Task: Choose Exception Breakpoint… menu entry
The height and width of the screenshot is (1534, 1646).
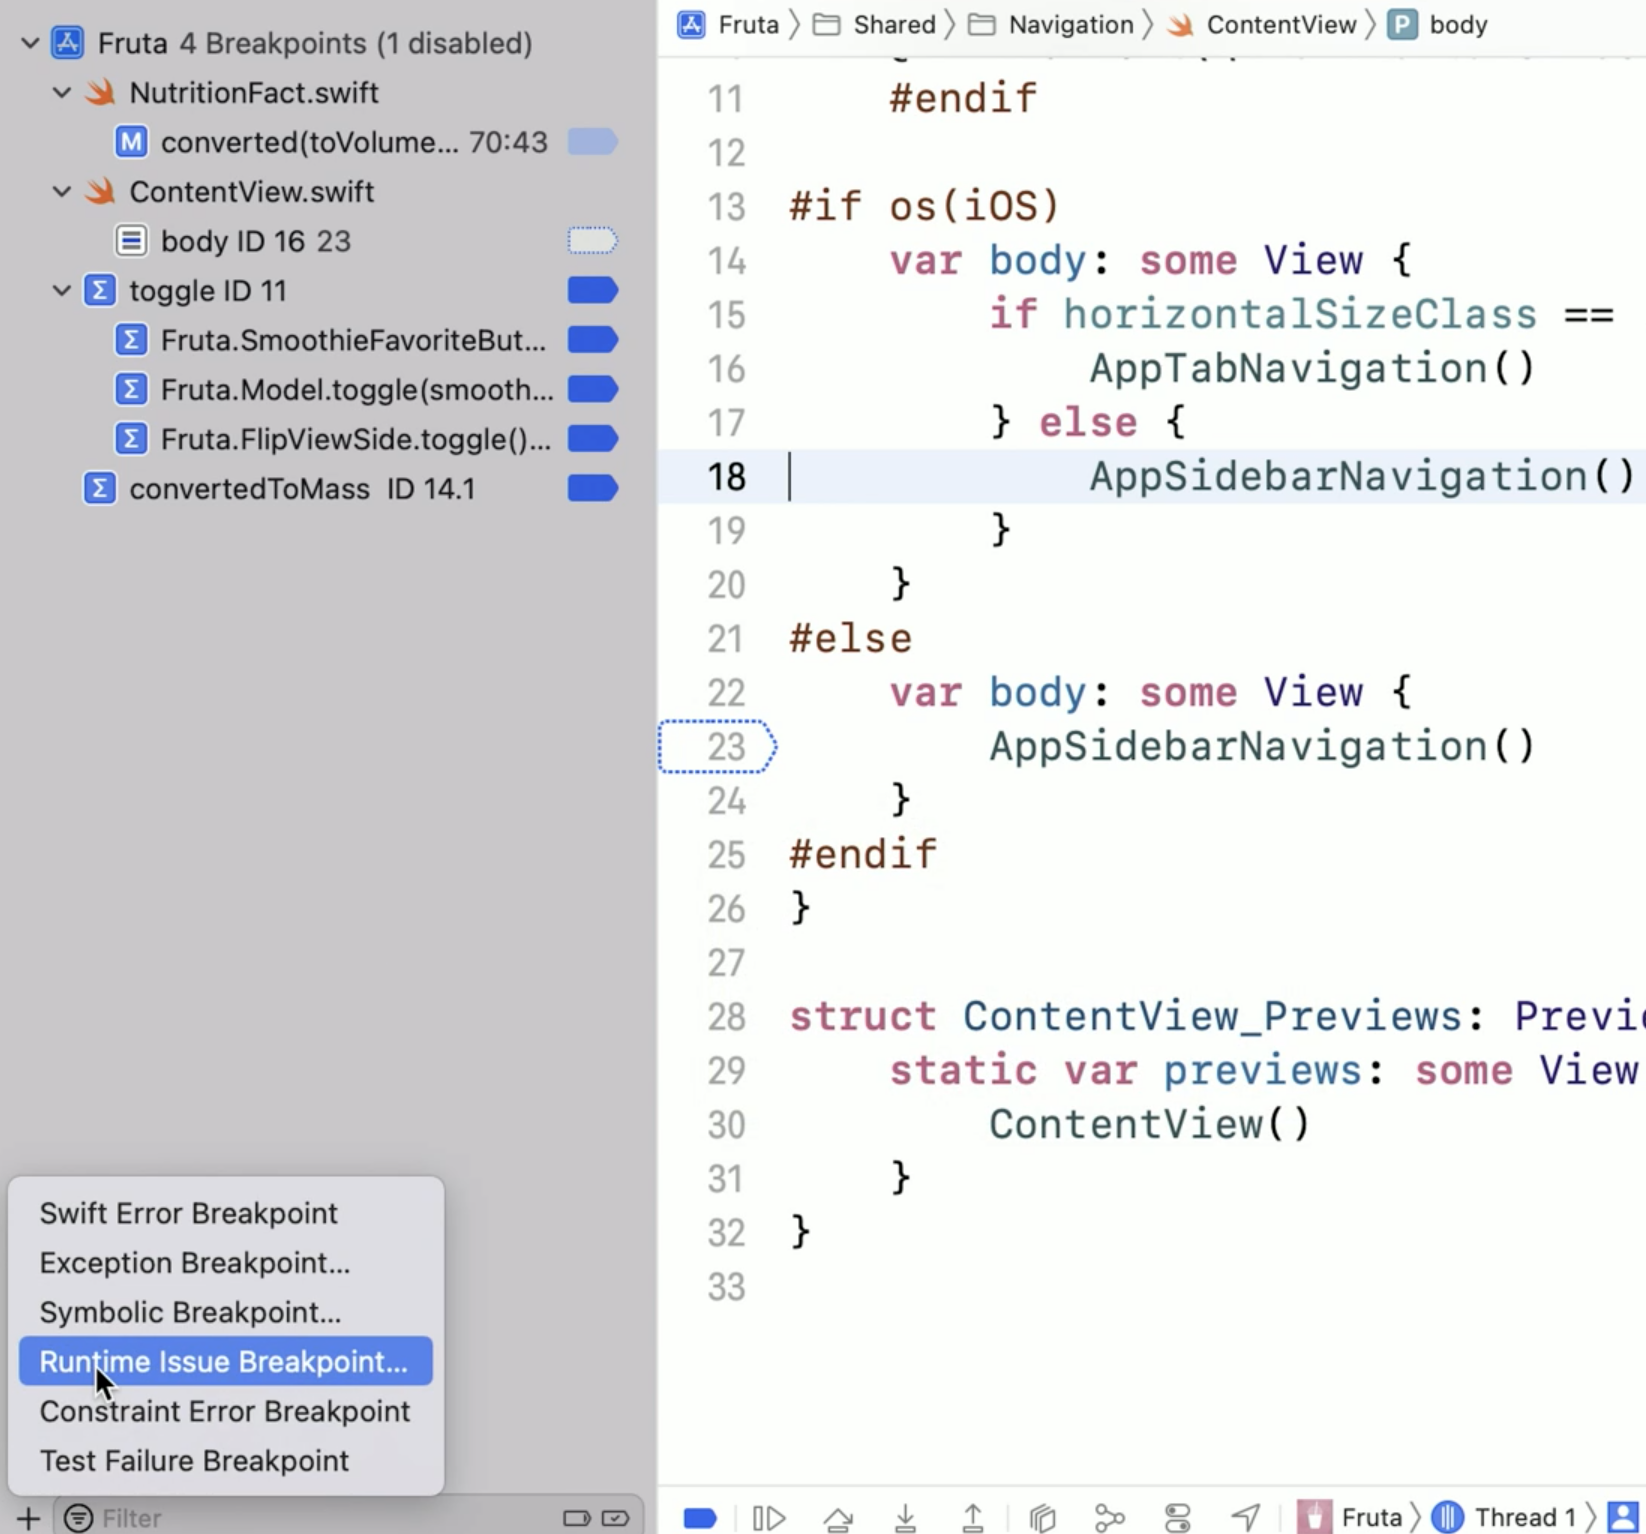Action: [x=226, y=1263]
